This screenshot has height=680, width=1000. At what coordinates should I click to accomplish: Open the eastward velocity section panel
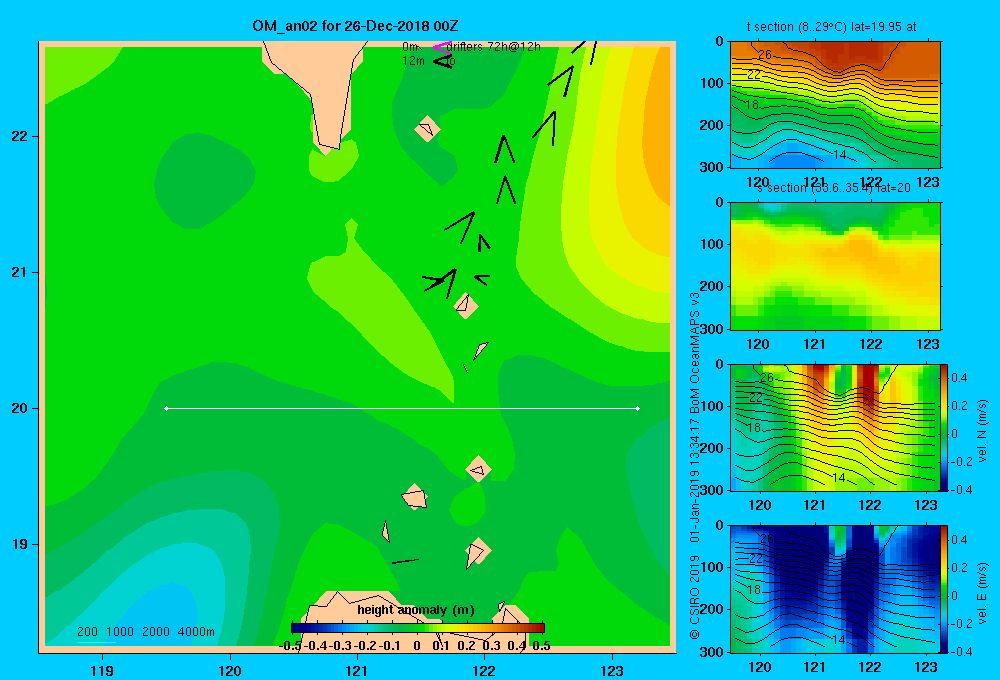pos(835,589)
